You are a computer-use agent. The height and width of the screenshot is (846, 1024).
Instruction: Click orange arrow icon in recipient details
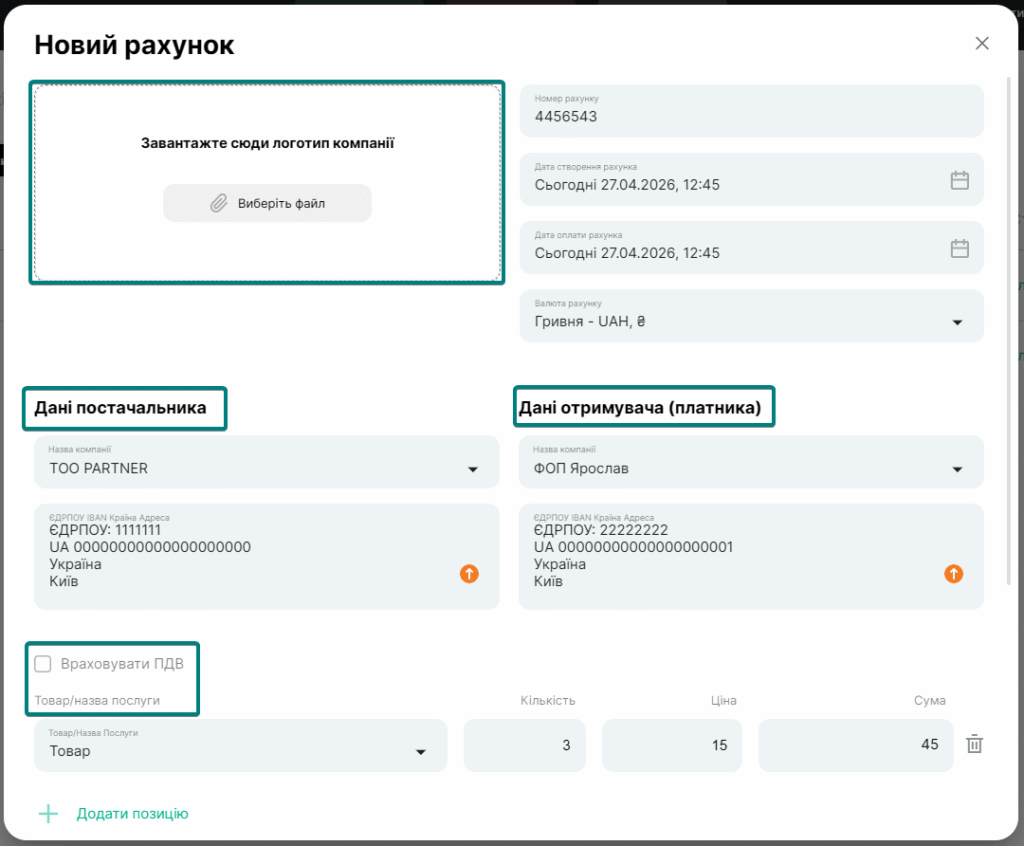click(x=954, y=574)
